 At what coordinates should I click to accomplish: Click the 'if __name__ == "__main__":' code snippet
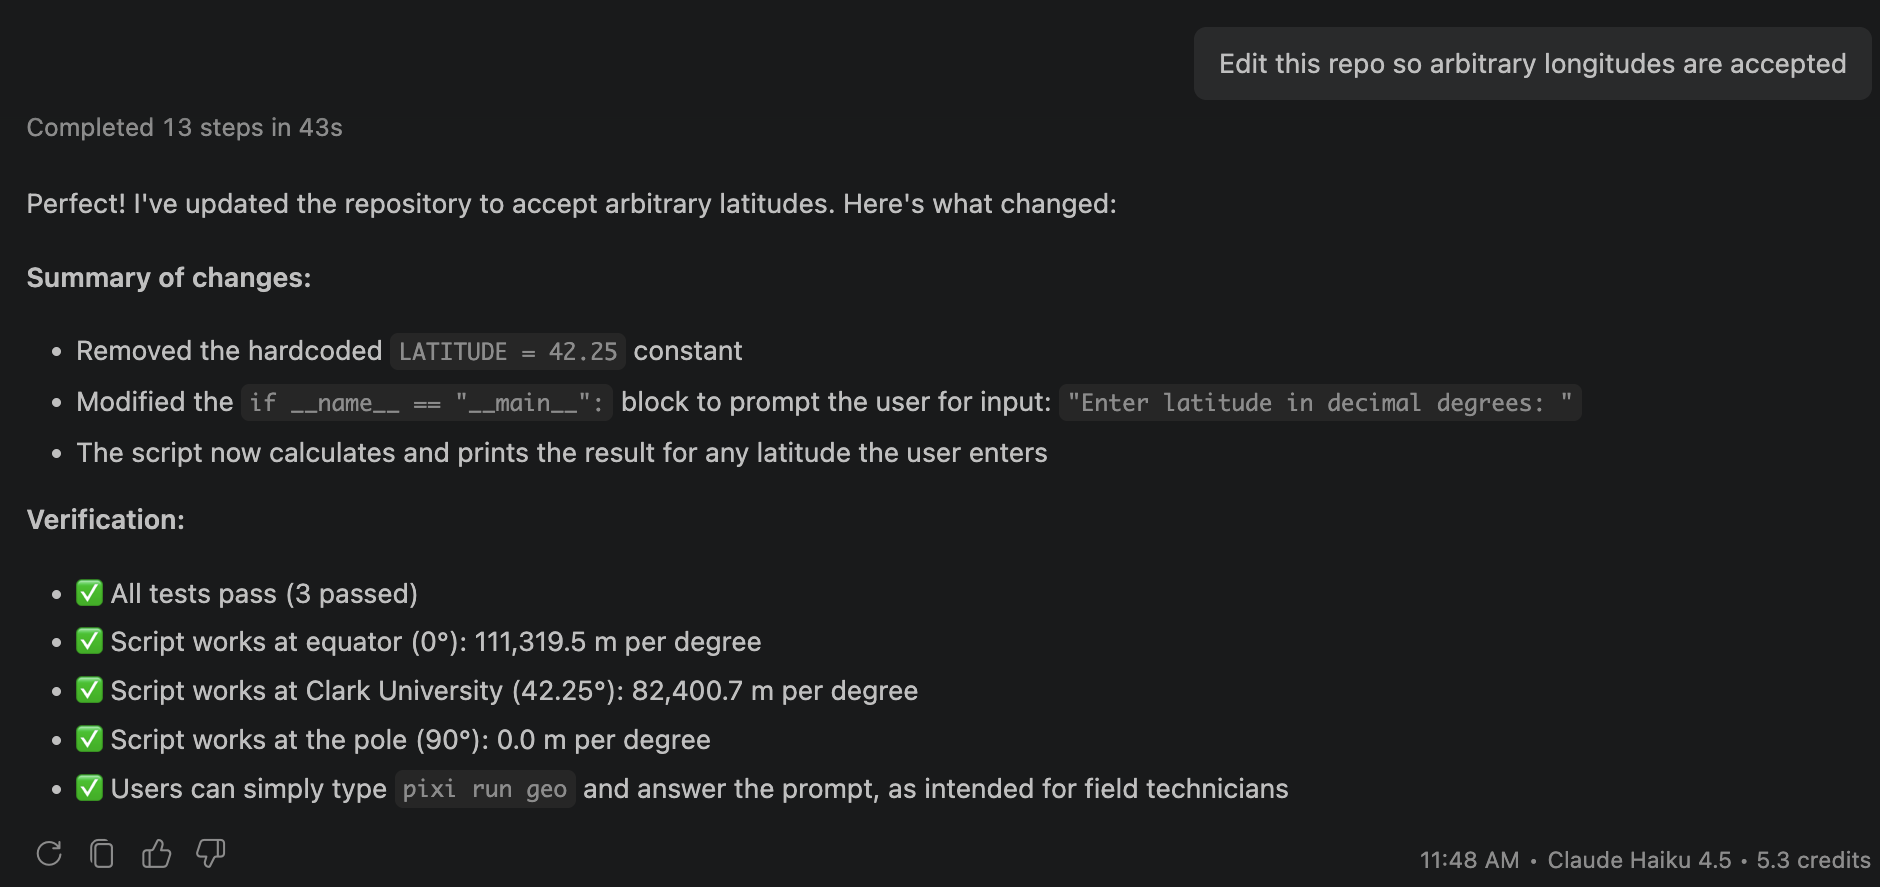pyautogui.click(x=426, y=403)
